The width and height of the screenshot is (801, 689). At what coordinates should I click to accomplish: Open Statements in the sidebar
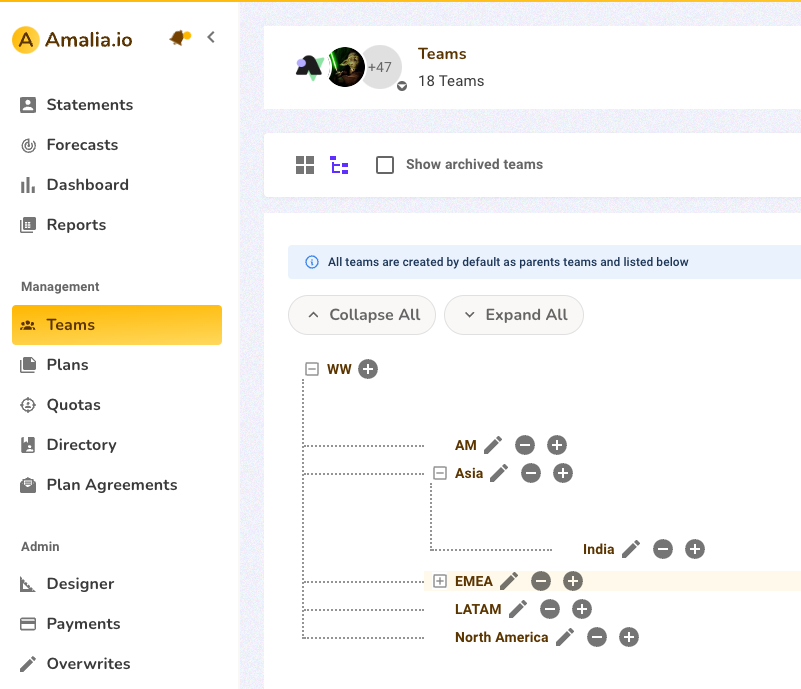117,105
